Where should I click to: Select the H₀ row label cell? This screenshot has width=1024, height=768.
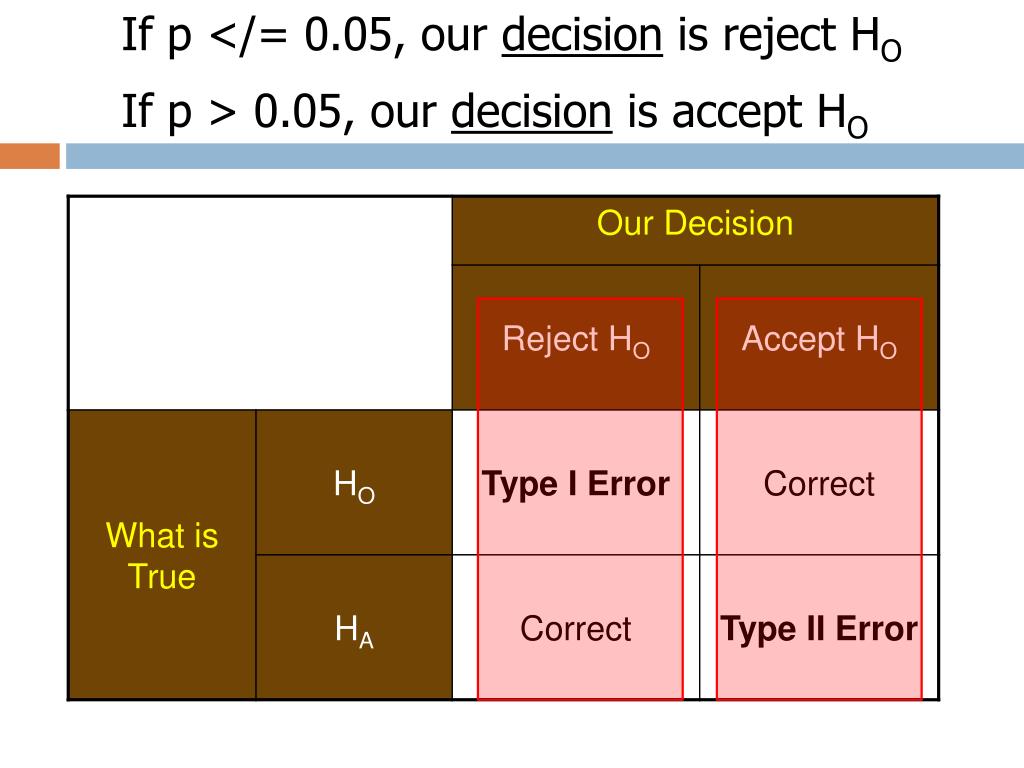pyautogui.click(x=354, y=483)
